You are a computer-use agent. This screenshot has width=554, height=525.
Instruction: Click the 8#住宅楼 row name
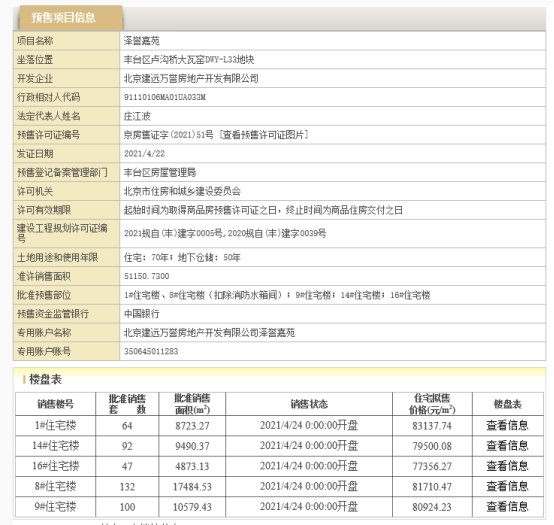click(55, 486)
